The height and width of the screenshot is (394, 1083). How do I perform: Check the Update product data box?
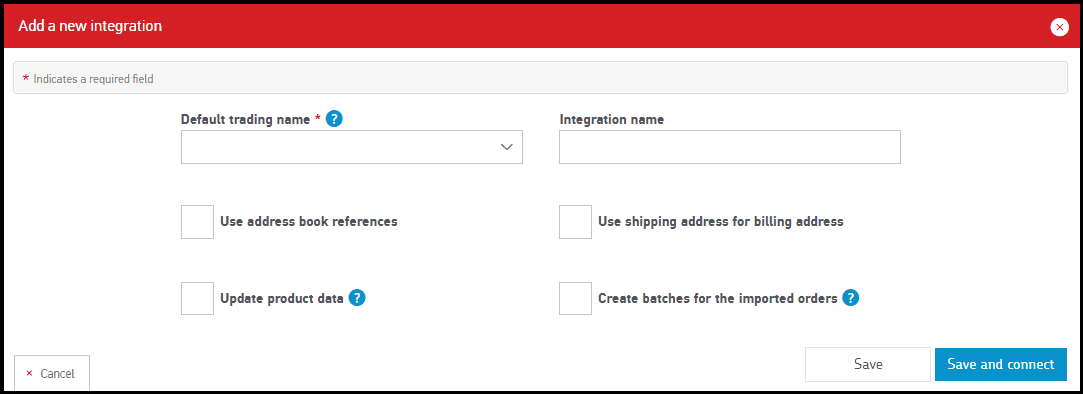(198, 299)
